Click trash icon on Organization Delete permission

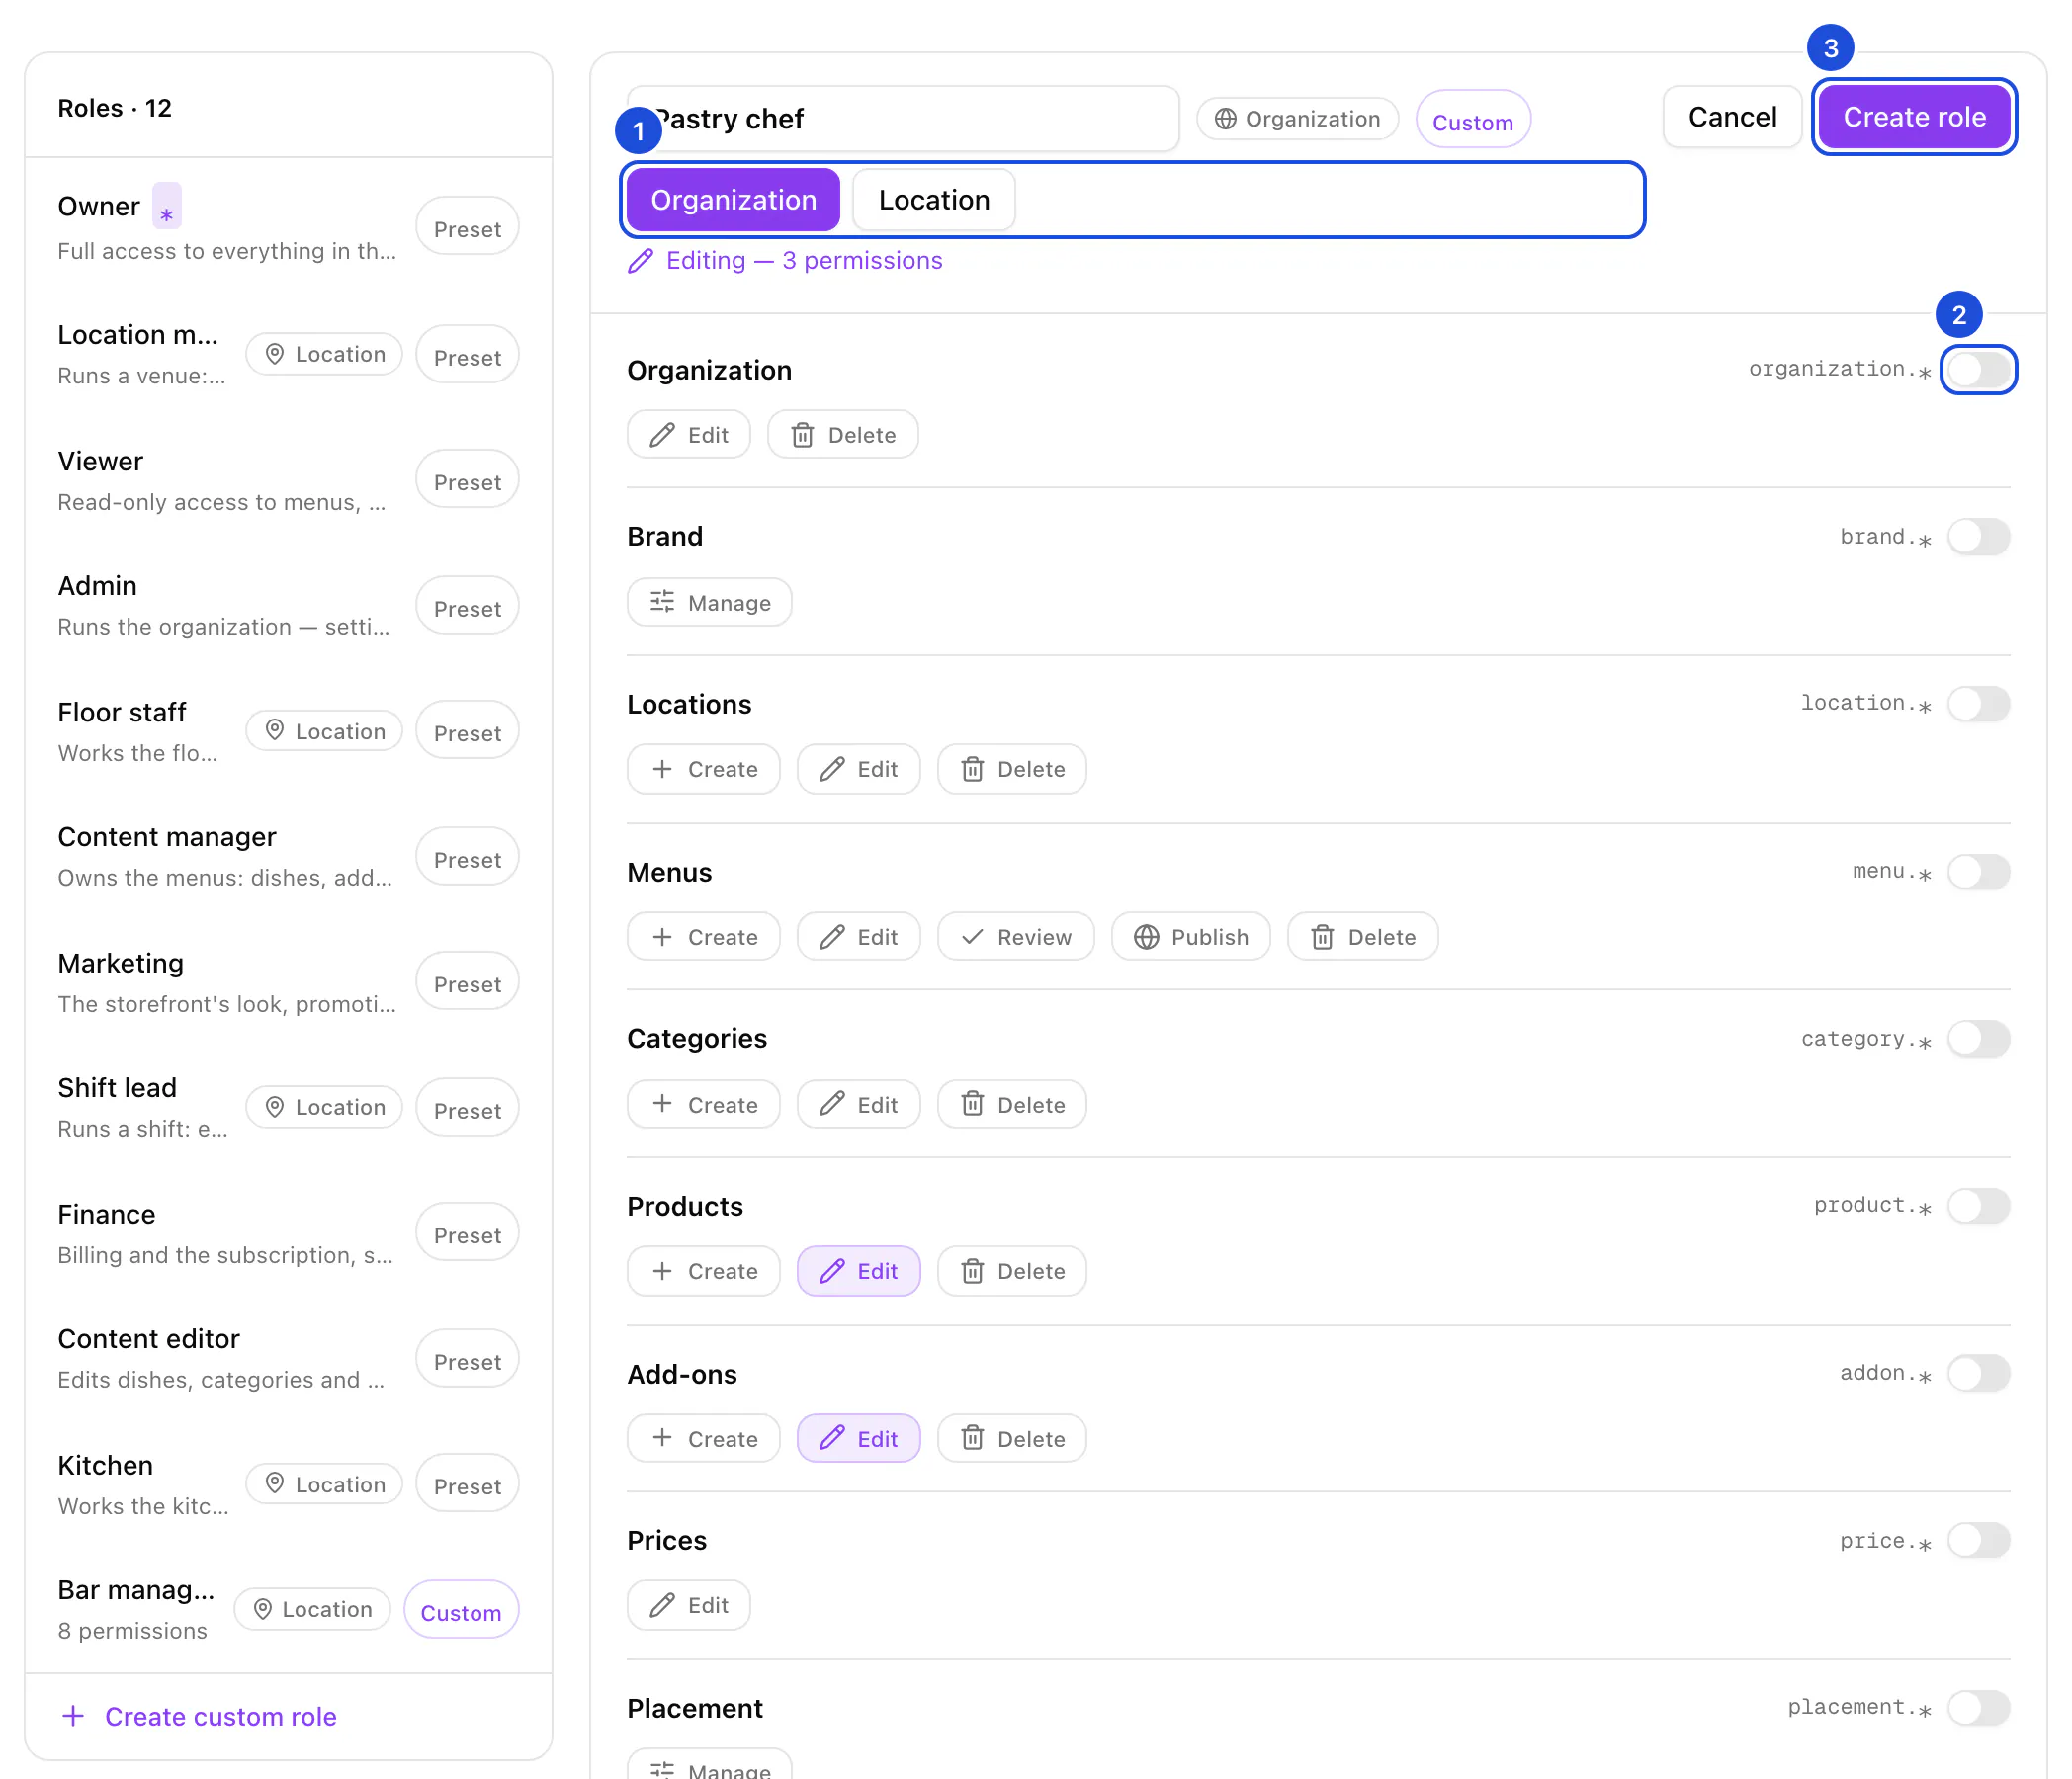[x=802, y=435]
